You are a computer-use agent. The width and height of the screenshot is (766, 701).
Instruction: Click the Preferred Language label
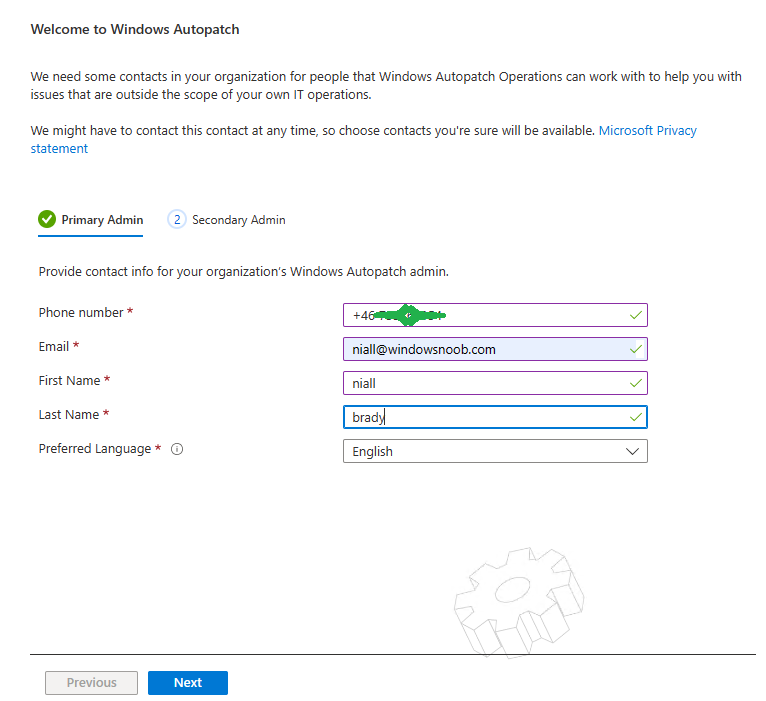click(95, 449)
